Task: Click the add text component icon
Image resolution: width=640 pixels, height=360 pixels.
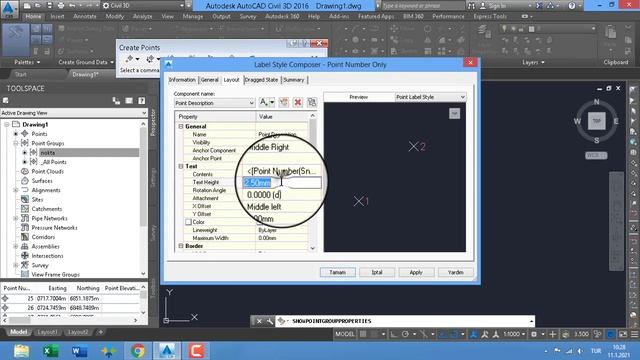Action: click(267, 102)
